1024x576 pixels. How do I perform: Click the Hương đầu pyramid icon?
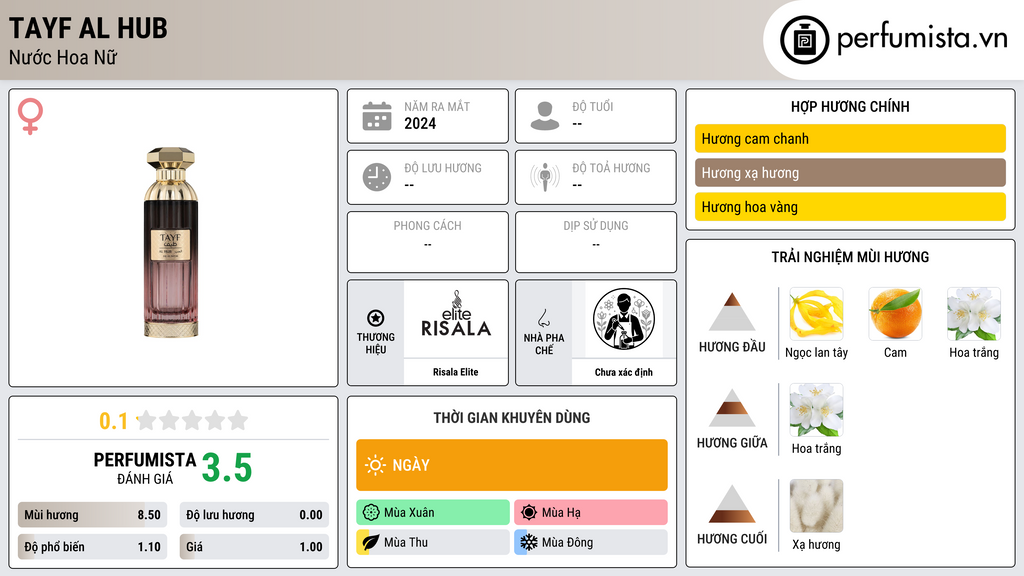pyautogui.click(x=732, y=312)
